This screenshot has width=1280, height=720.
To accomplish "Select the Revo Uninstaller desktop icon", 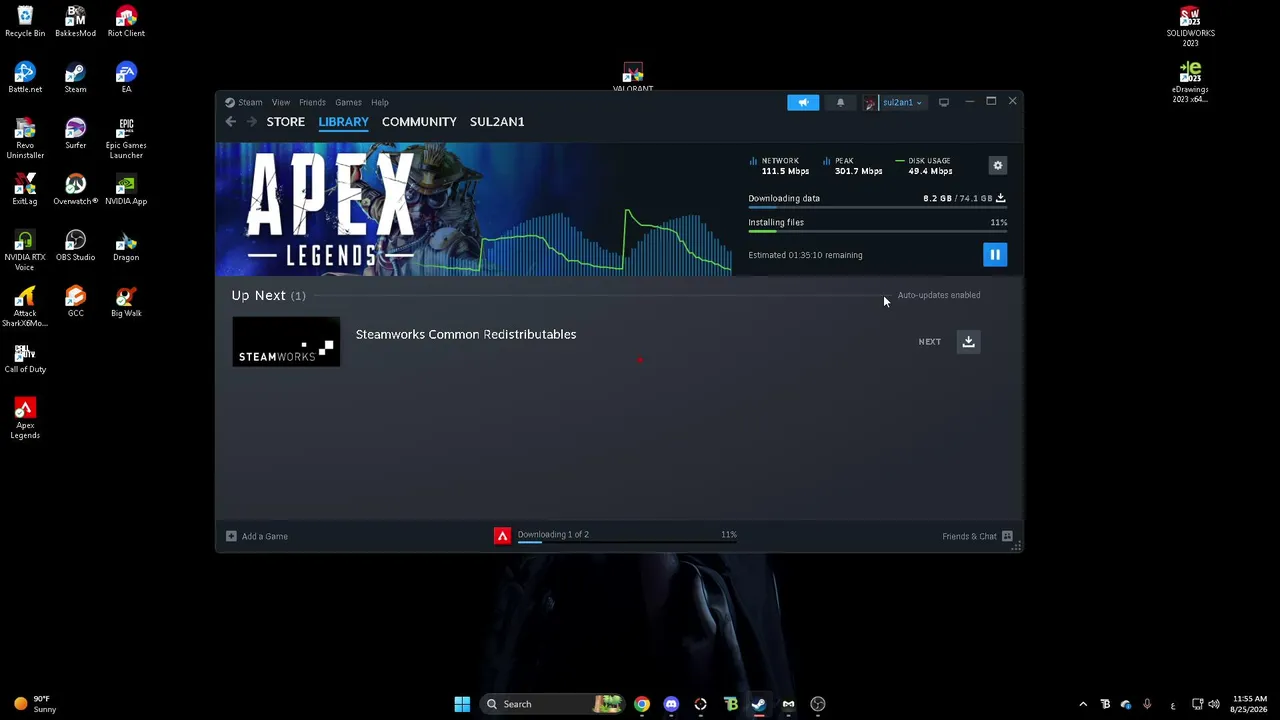I will point(25,138).
